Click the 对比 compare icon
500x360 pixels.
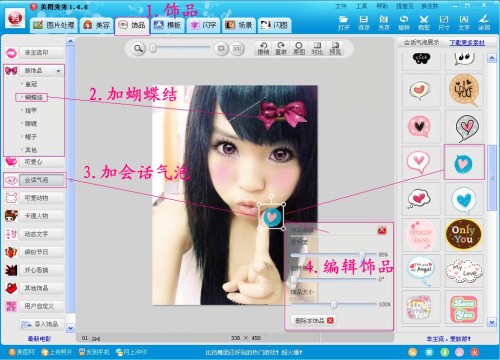[317, 49]
